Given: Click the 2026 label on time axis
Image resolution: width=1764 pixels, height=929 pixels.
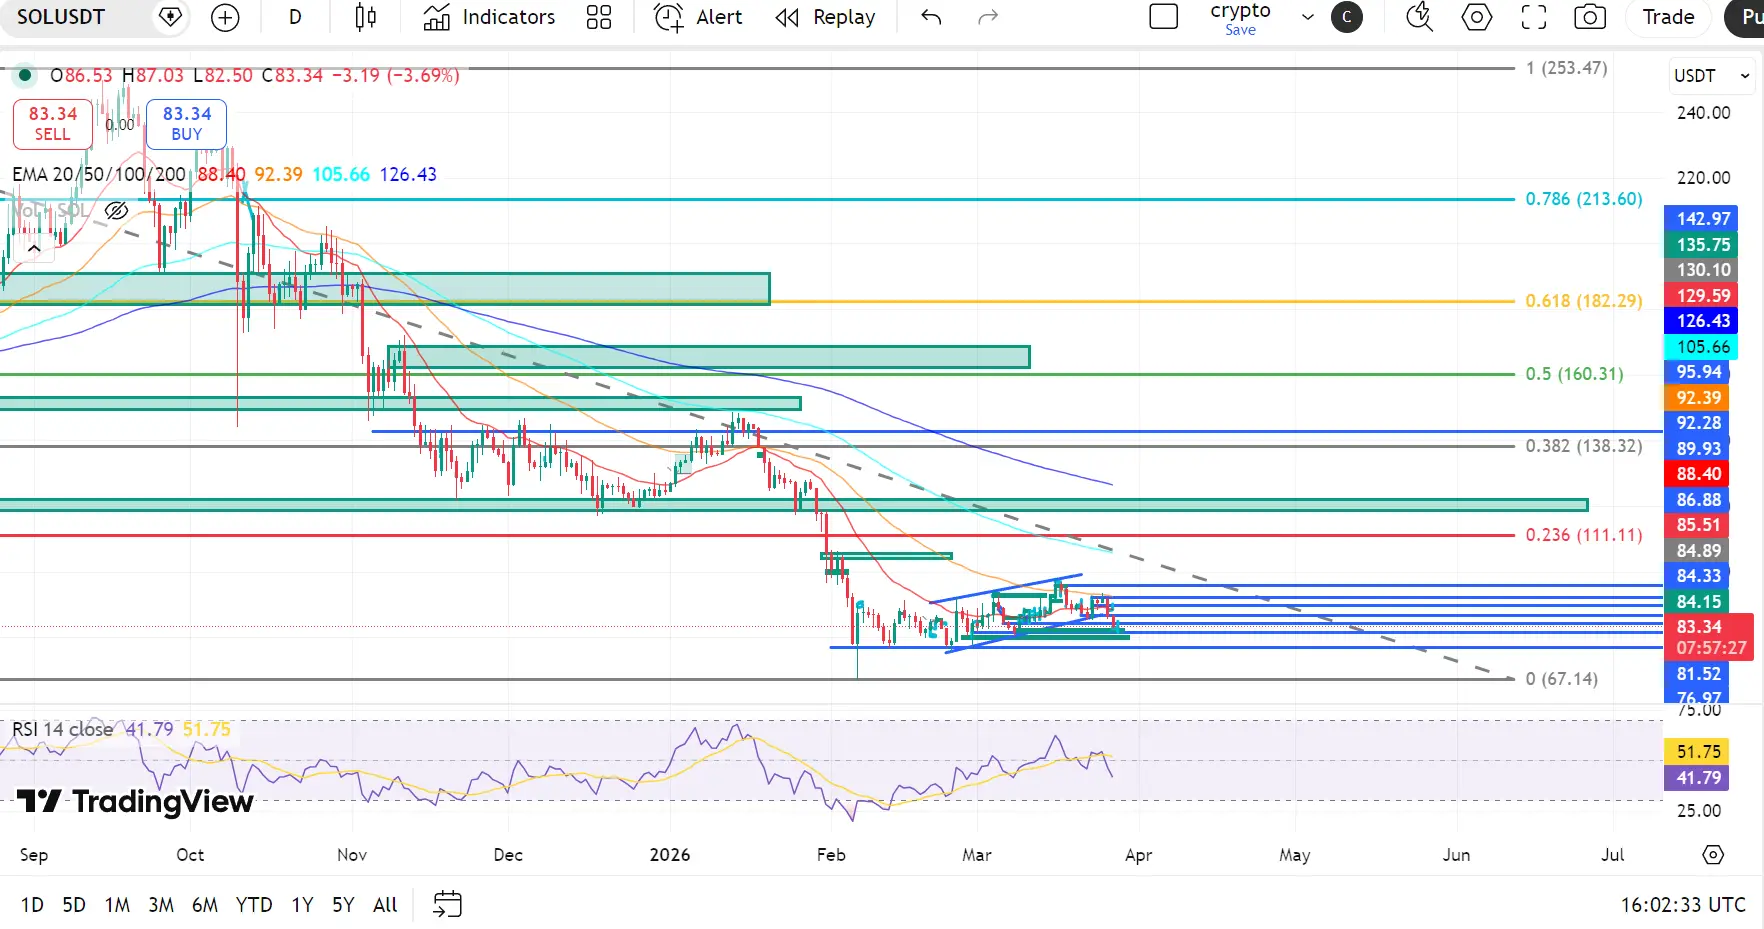Looking at the screenshot, I should [x=670, y=855].
